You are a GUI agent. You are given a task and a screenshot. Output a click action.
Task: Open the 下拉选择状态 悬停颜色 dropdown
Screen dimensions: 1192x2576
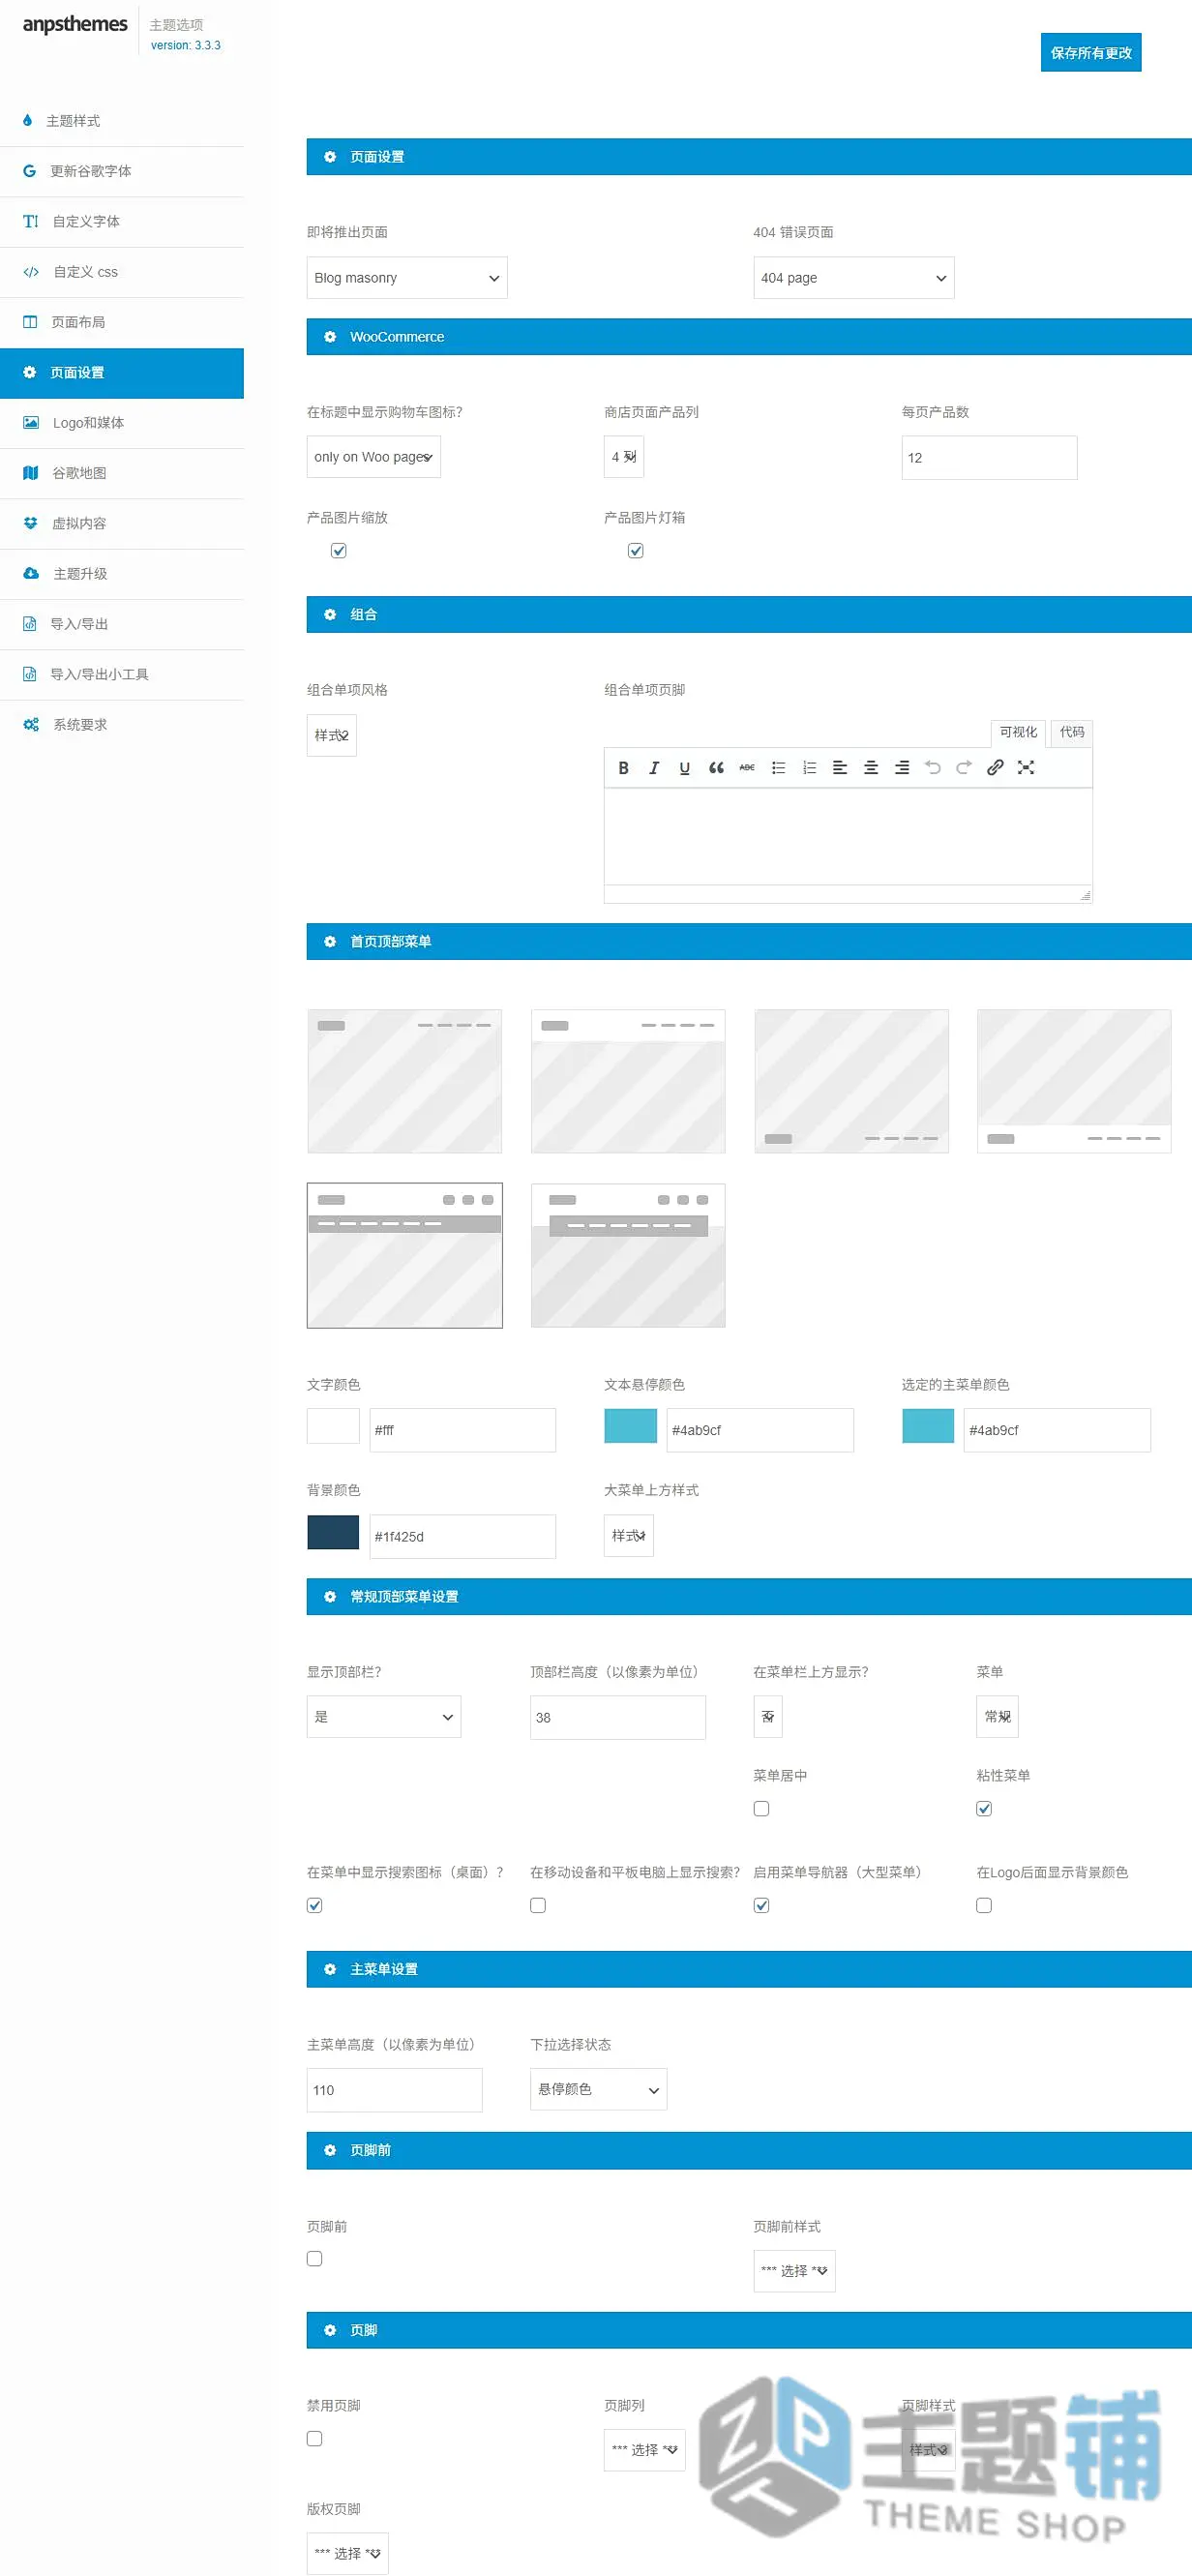point(599,2090)
